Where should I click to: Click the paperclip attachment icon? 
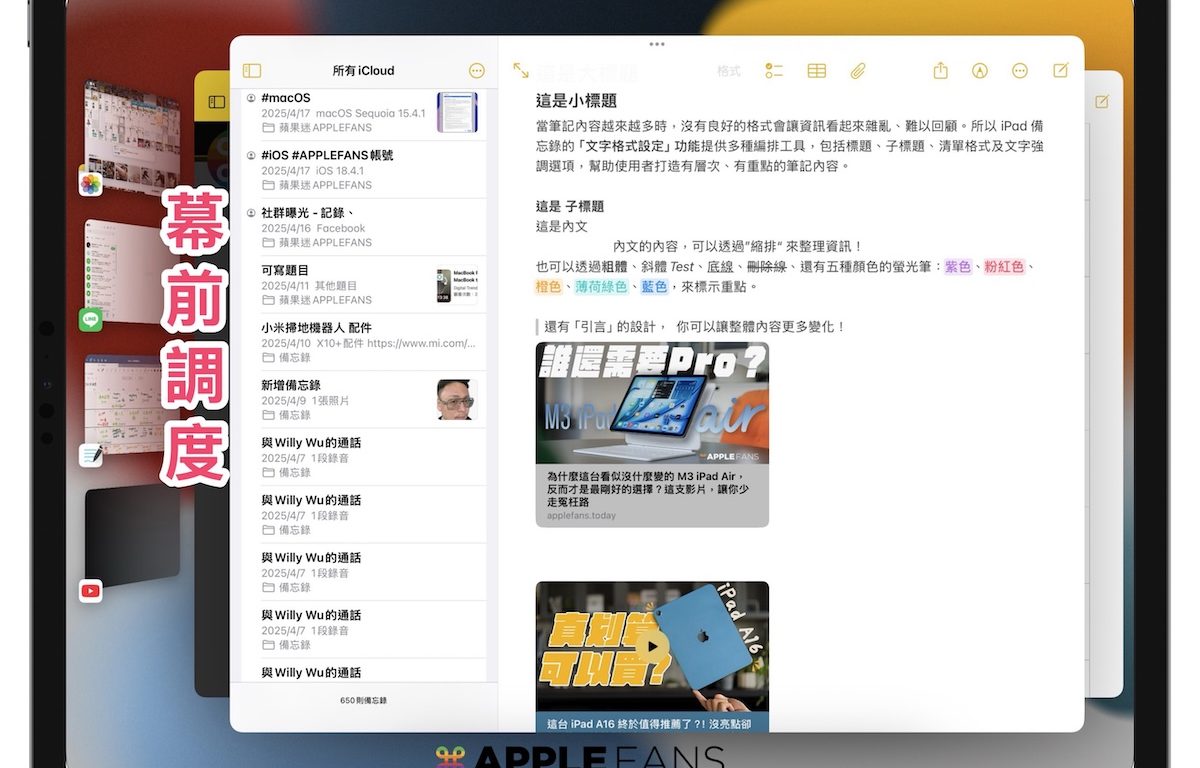[x=858, y=71]
